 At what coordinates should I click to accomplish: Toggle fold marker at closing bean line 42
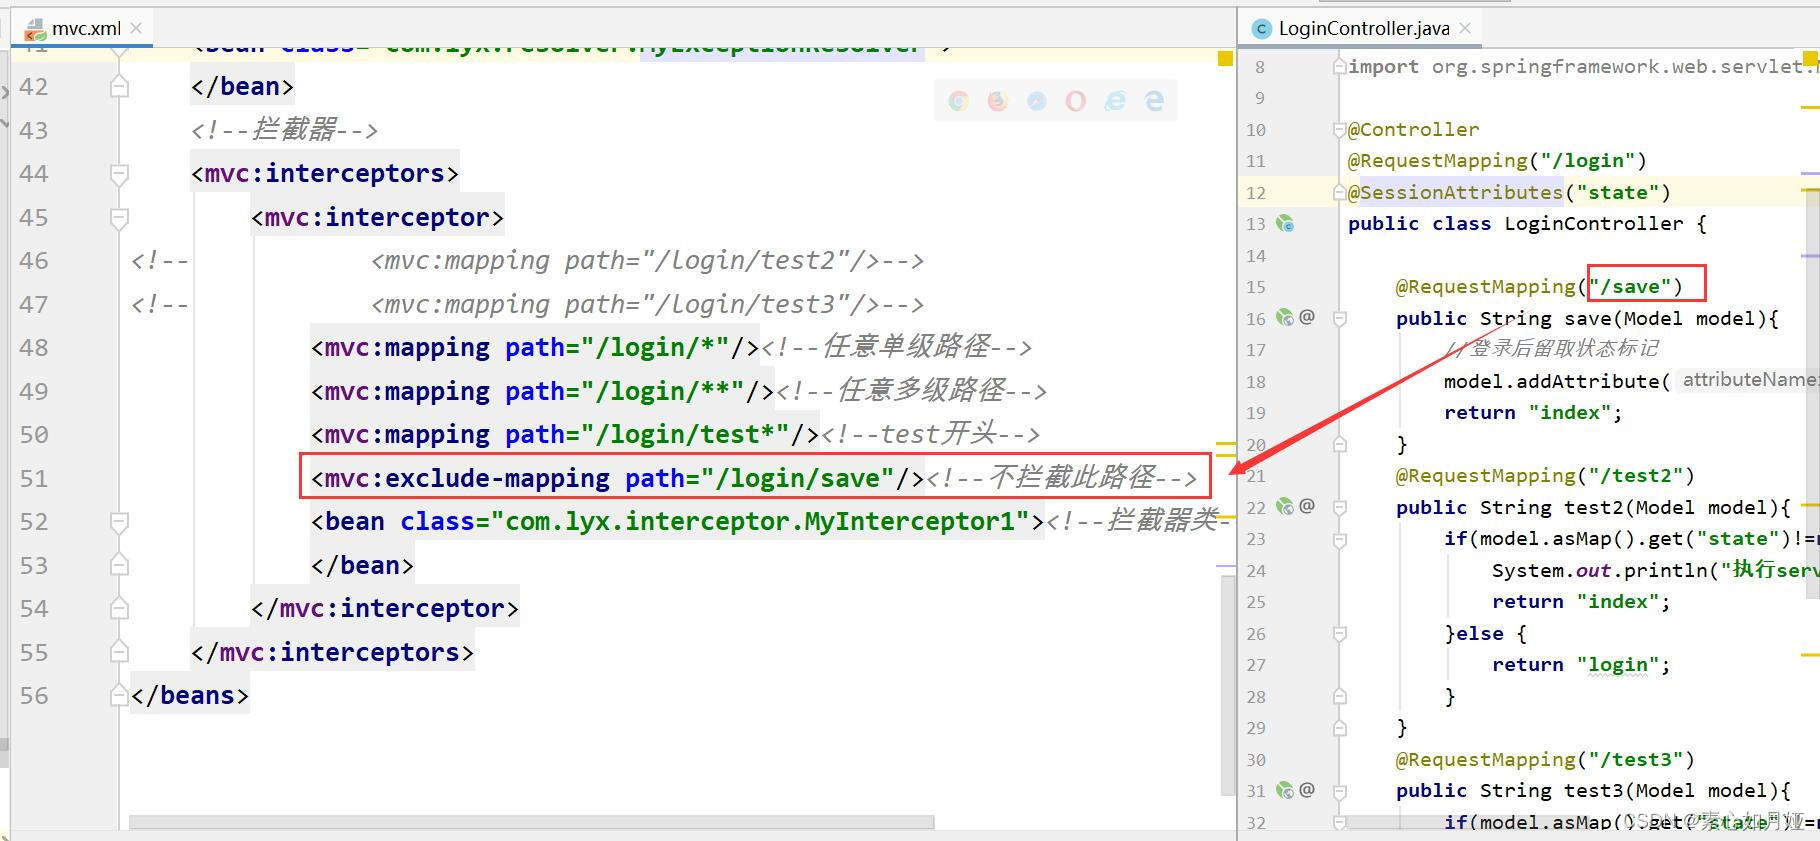pyautogui.click(x=119, y=87)
